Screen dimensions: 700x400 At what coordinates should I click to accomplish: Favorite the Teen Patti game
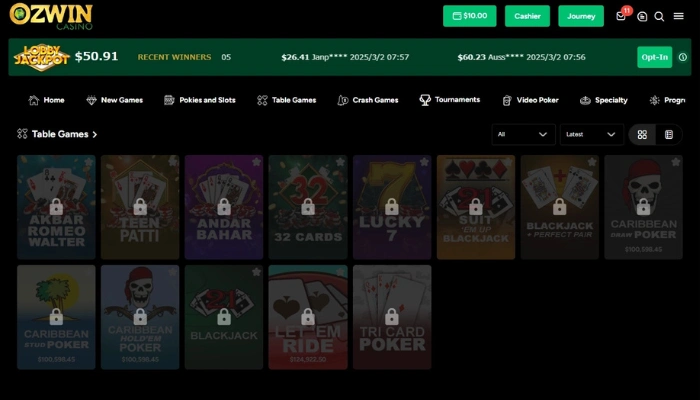172,162
